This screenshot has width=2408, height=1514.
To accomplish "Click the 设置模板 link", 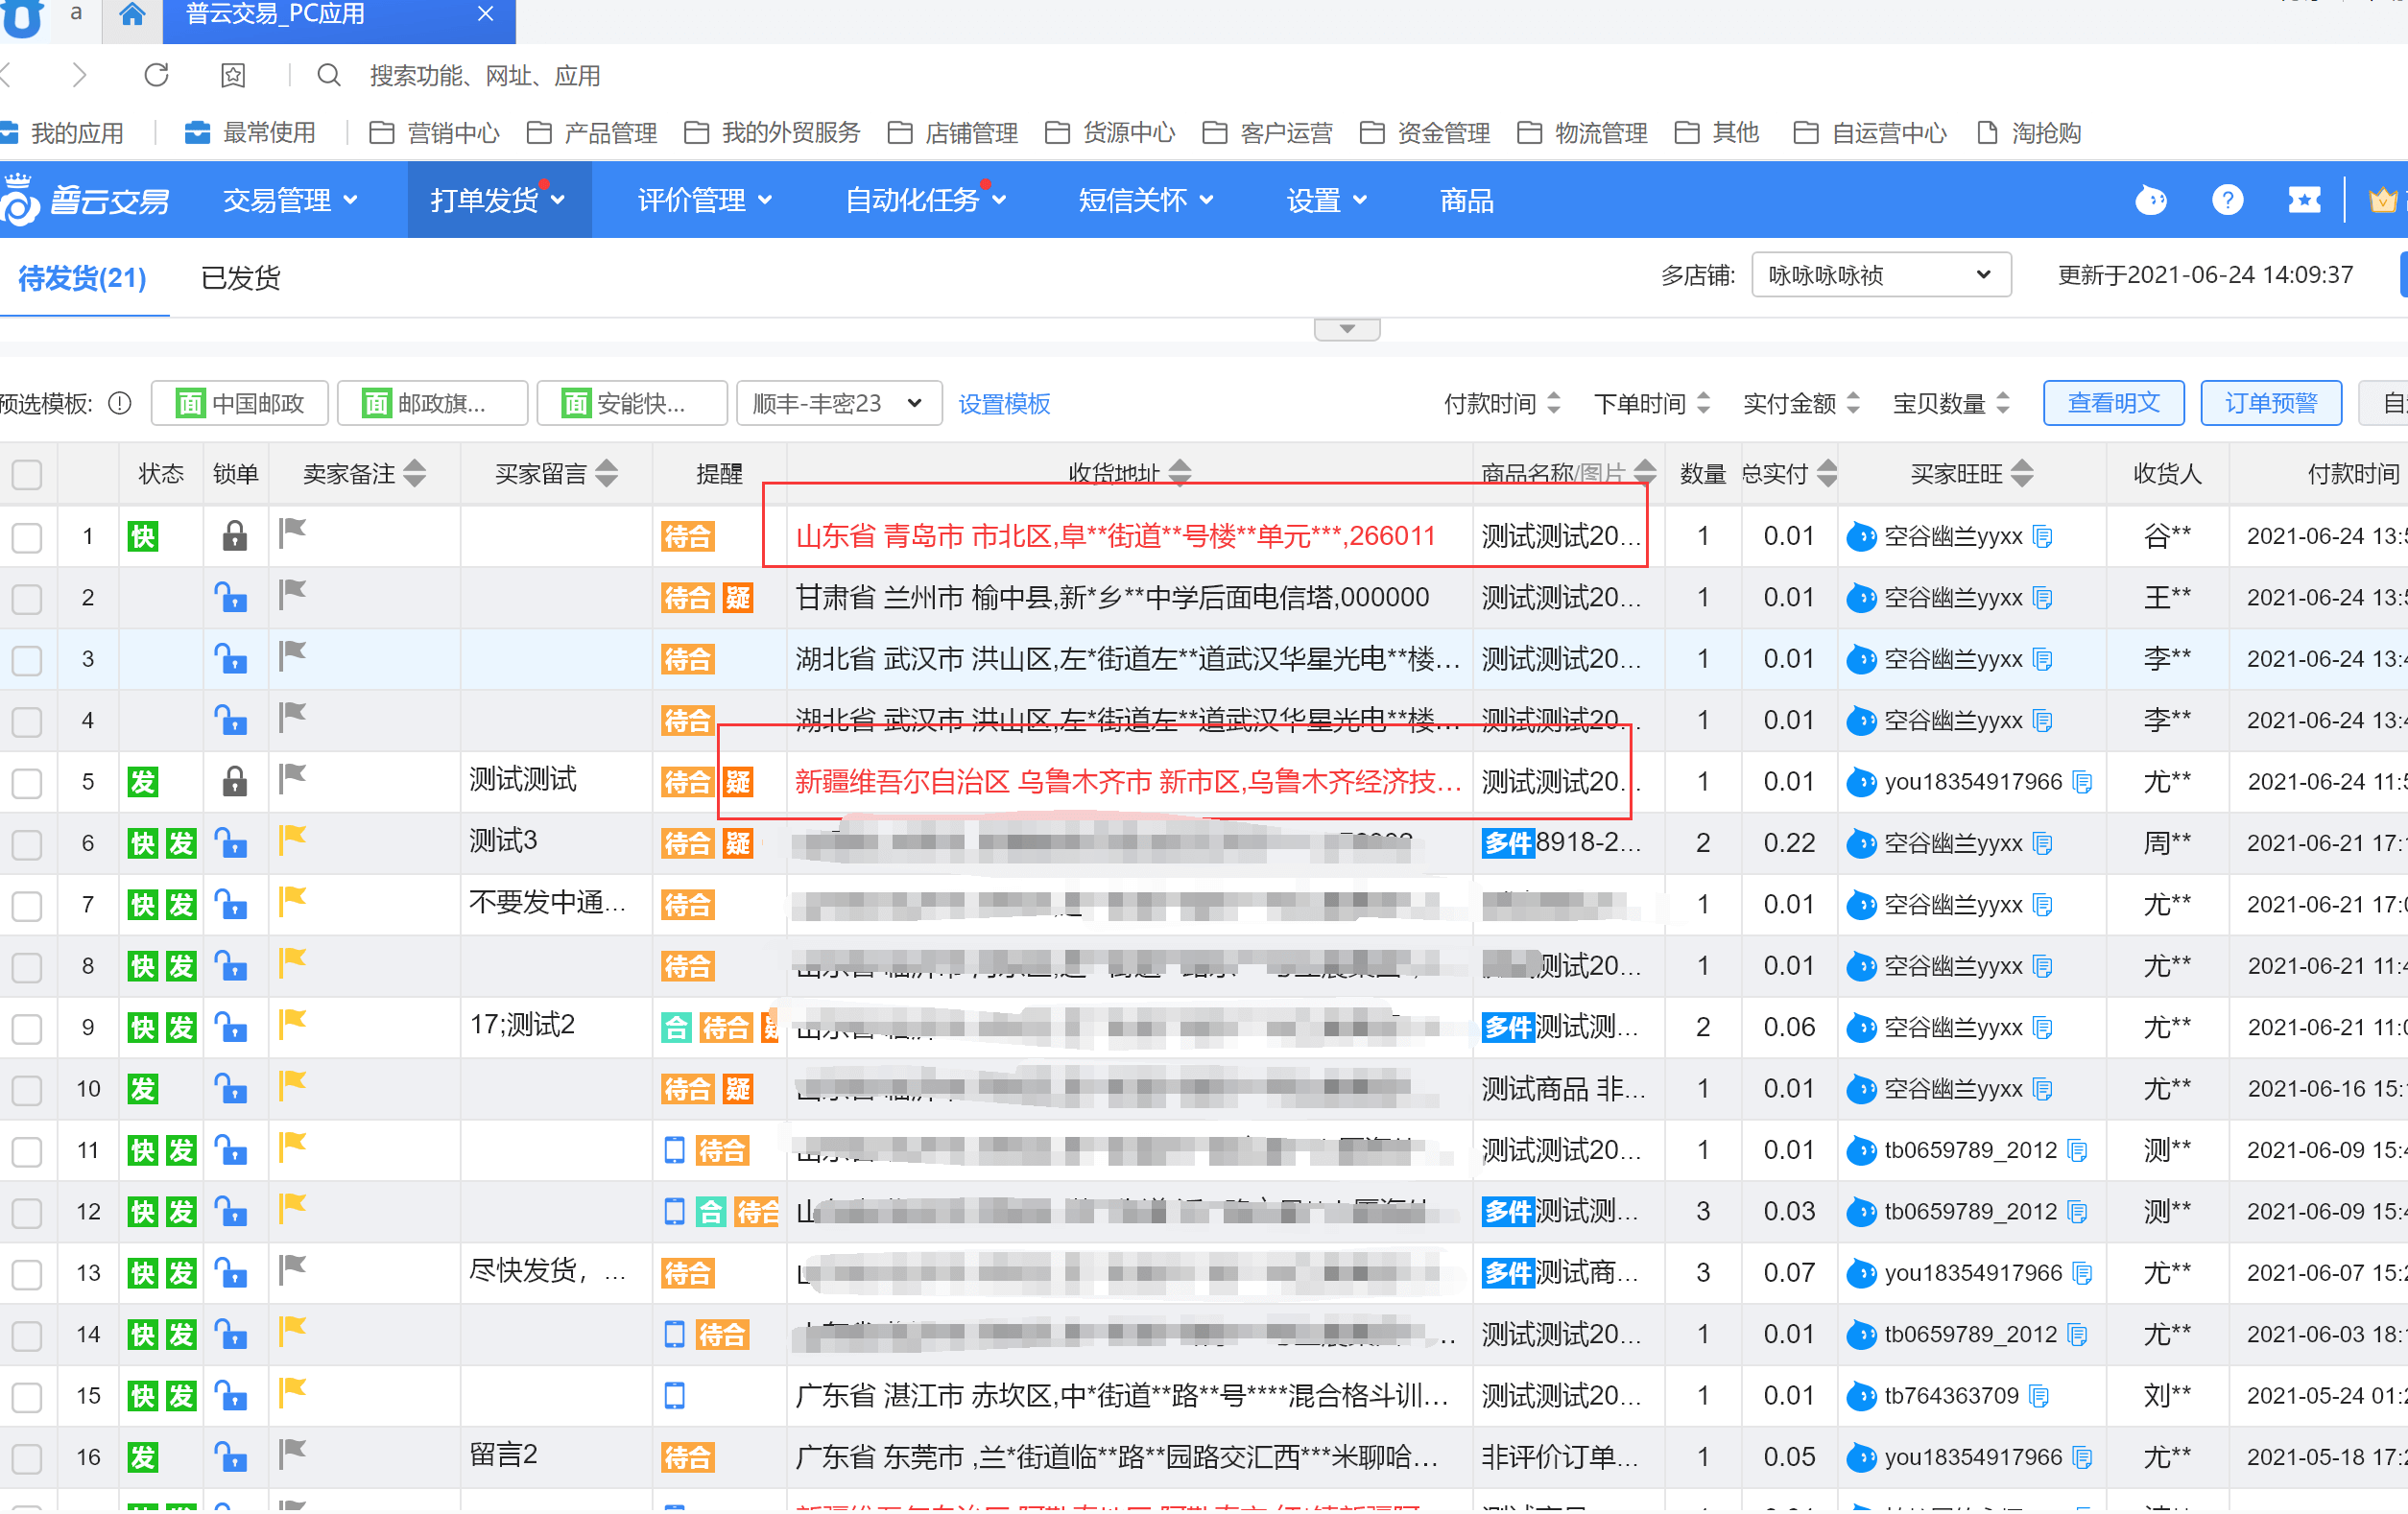I will click(x=1003, y=404).
